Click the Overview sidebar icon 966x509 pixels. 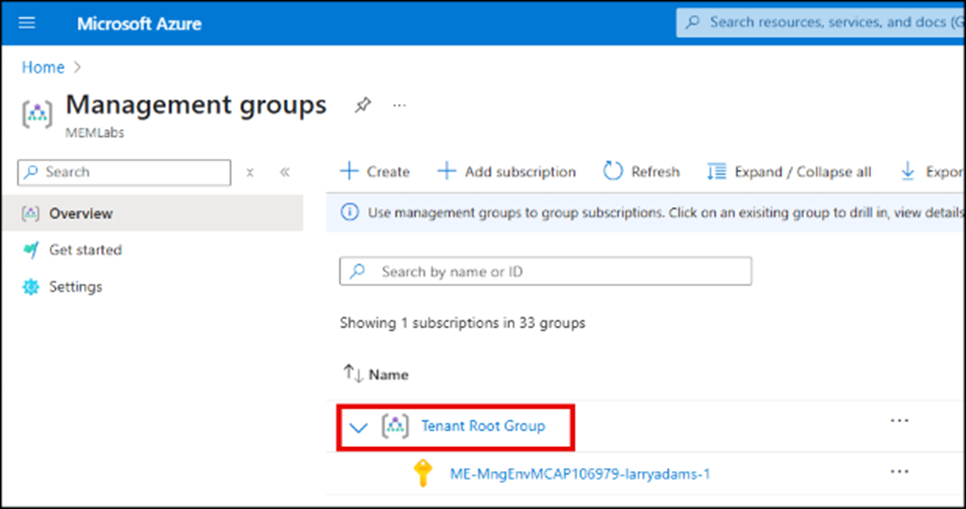pyautogui.click(x=30, y=214)
